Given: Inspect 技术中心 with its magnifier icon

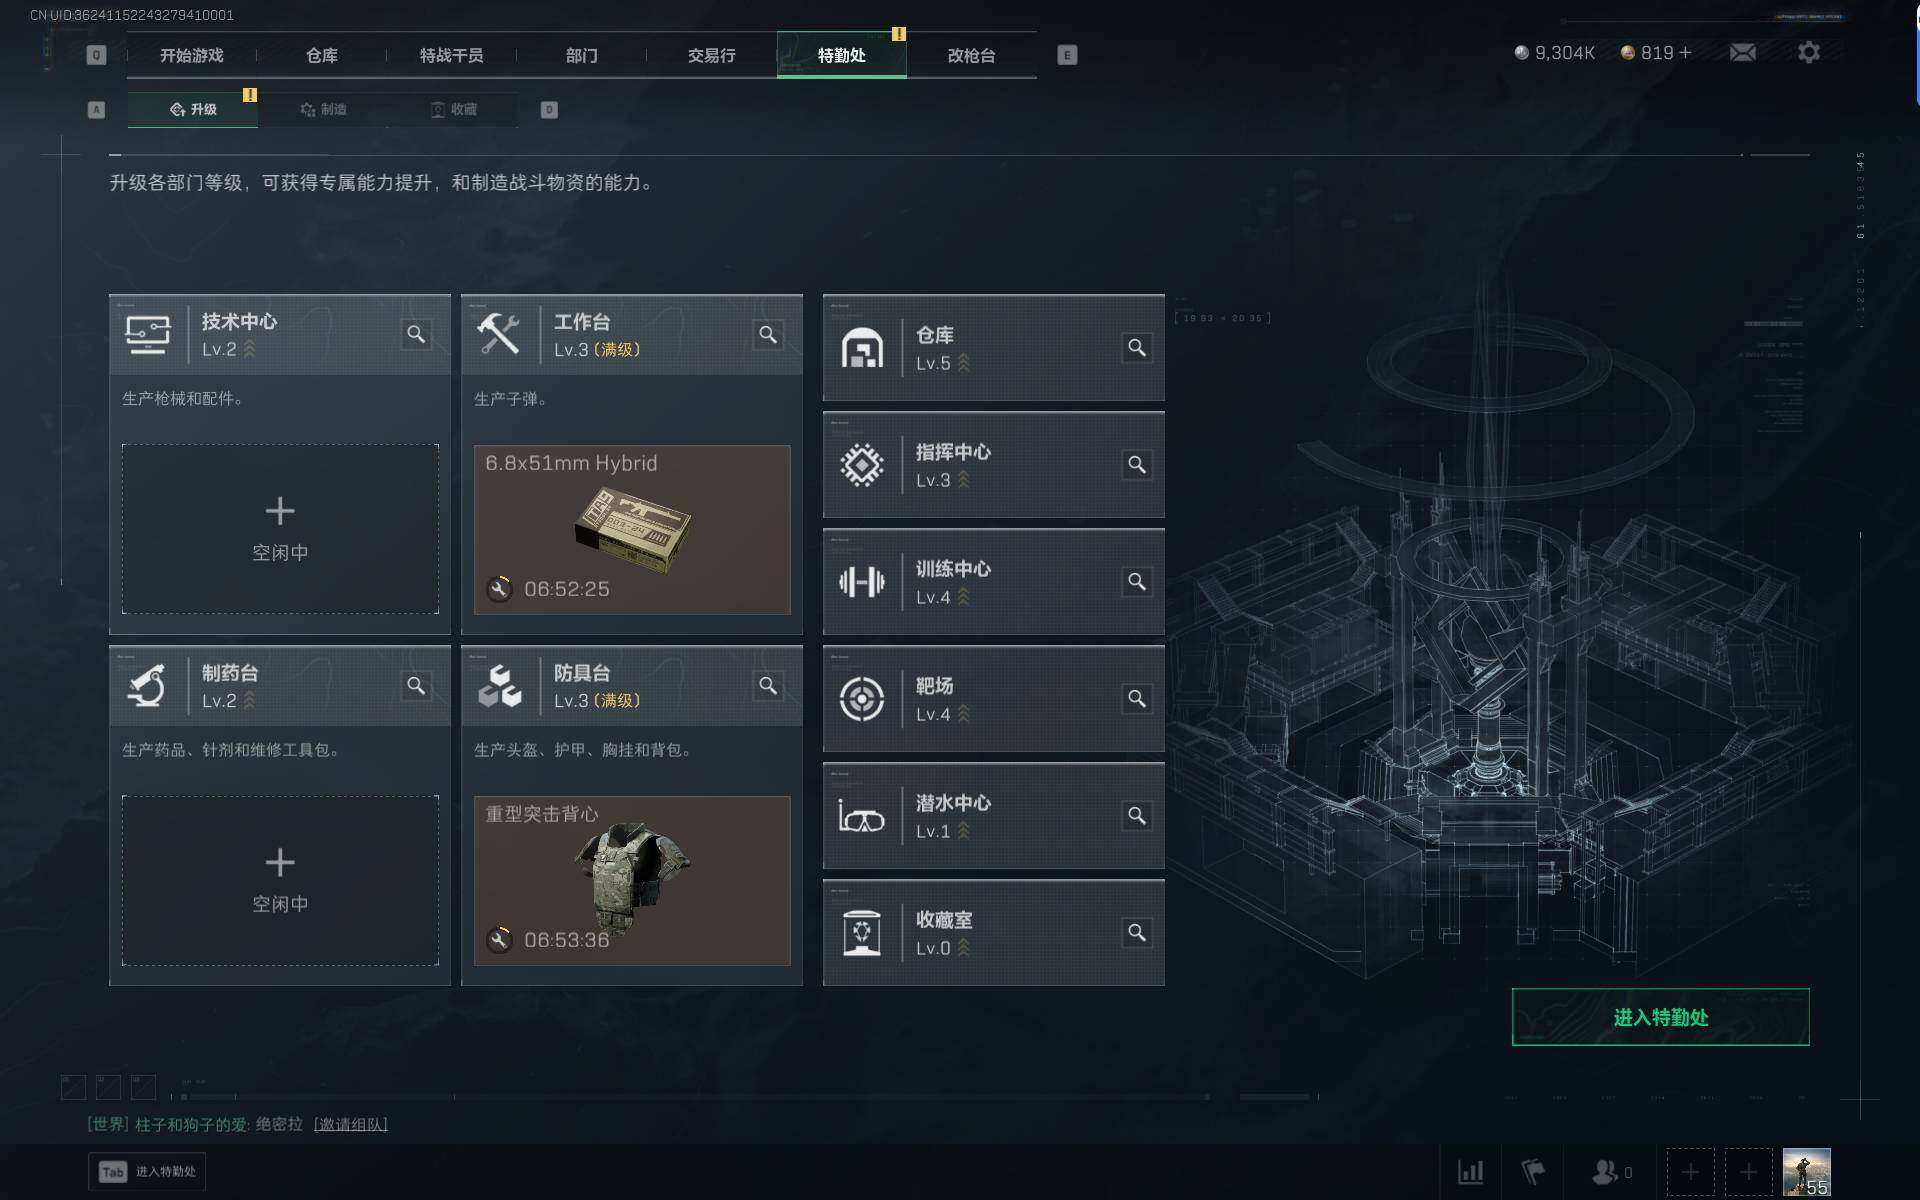Looking at the screenshot, I should click(x=416, y=334).
